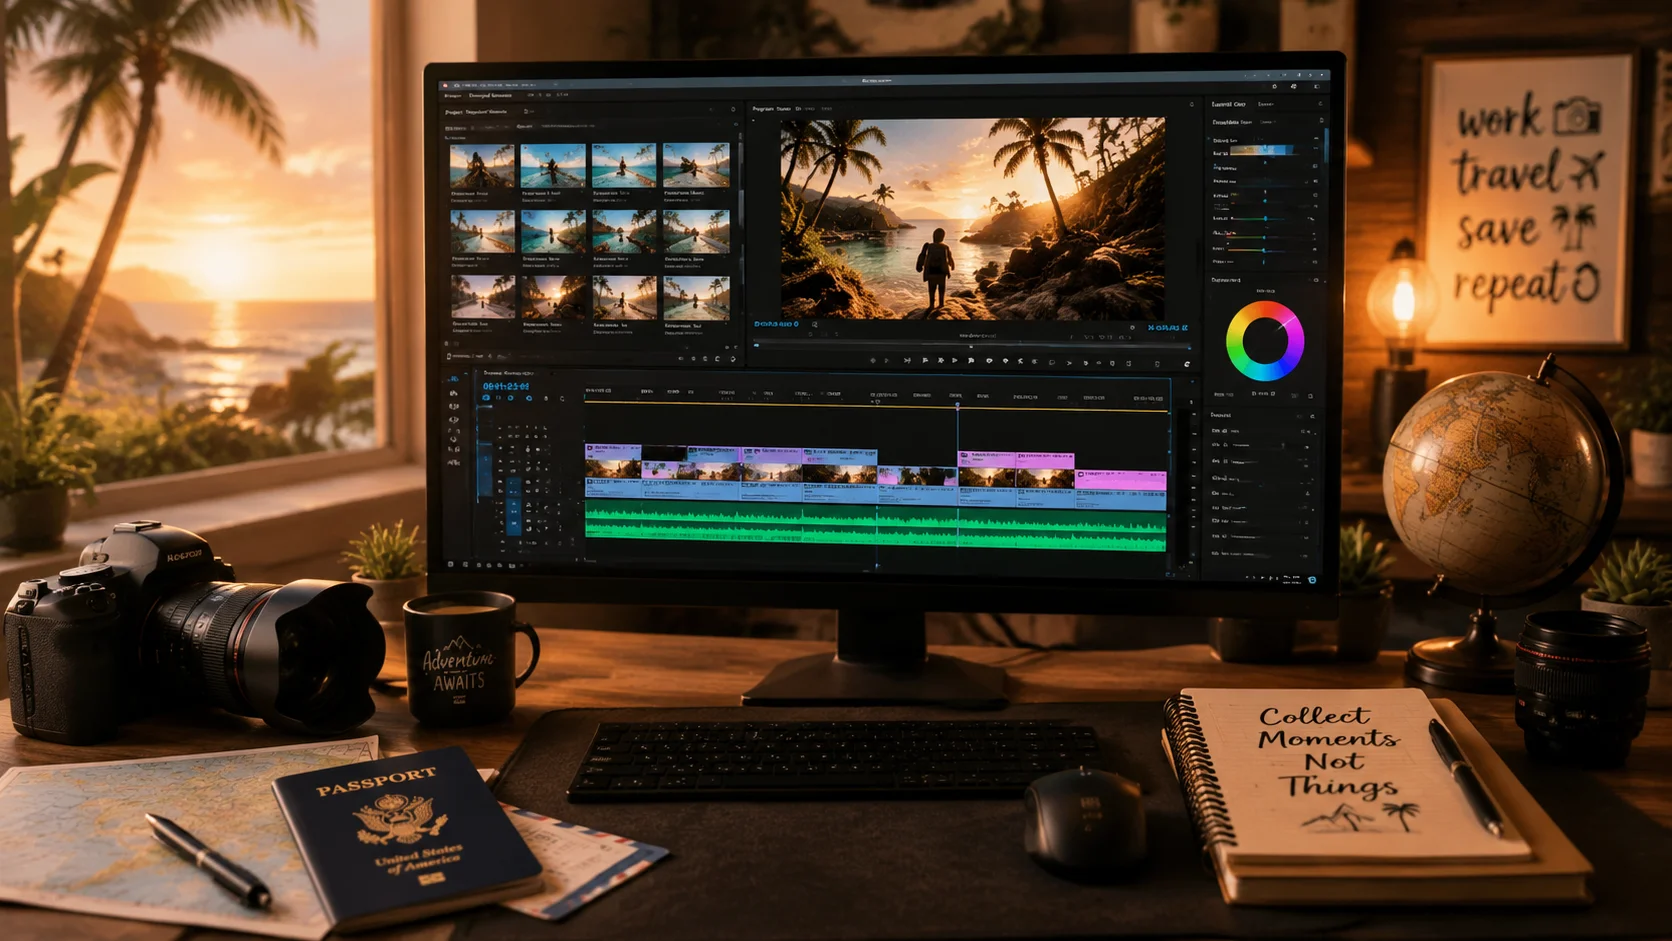This screenshot has height=941, width=1672.
Task: Start playback with the Program monitor play button
Action: 954,360
